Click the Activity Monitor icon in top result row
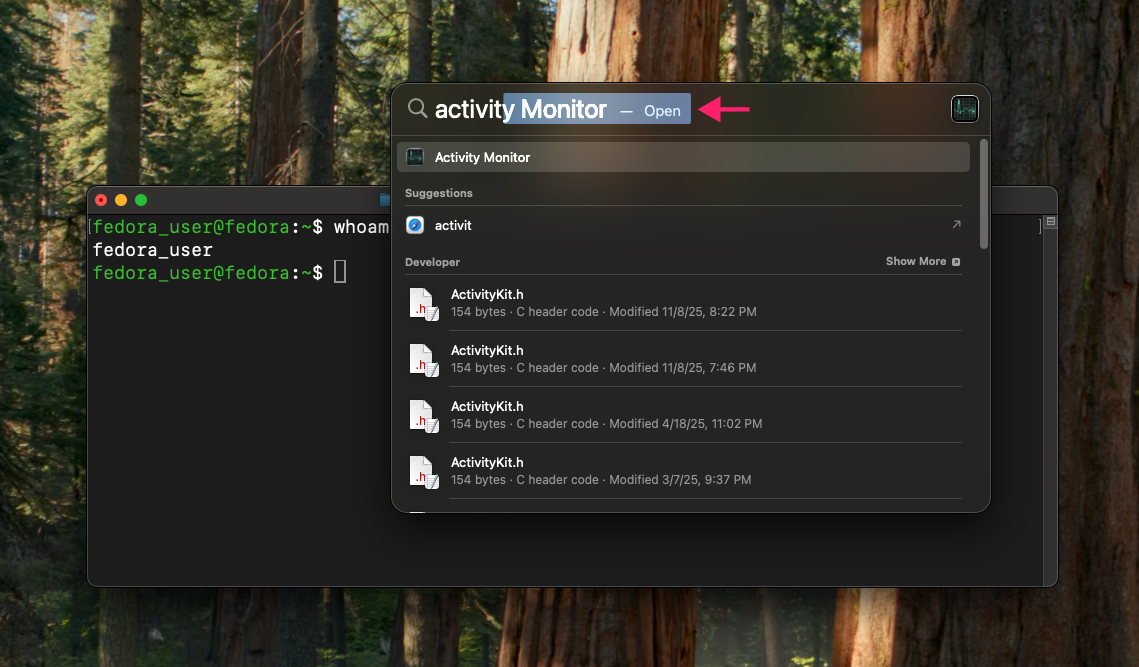Screen dimensions: 1139x667 click(415, 157)
